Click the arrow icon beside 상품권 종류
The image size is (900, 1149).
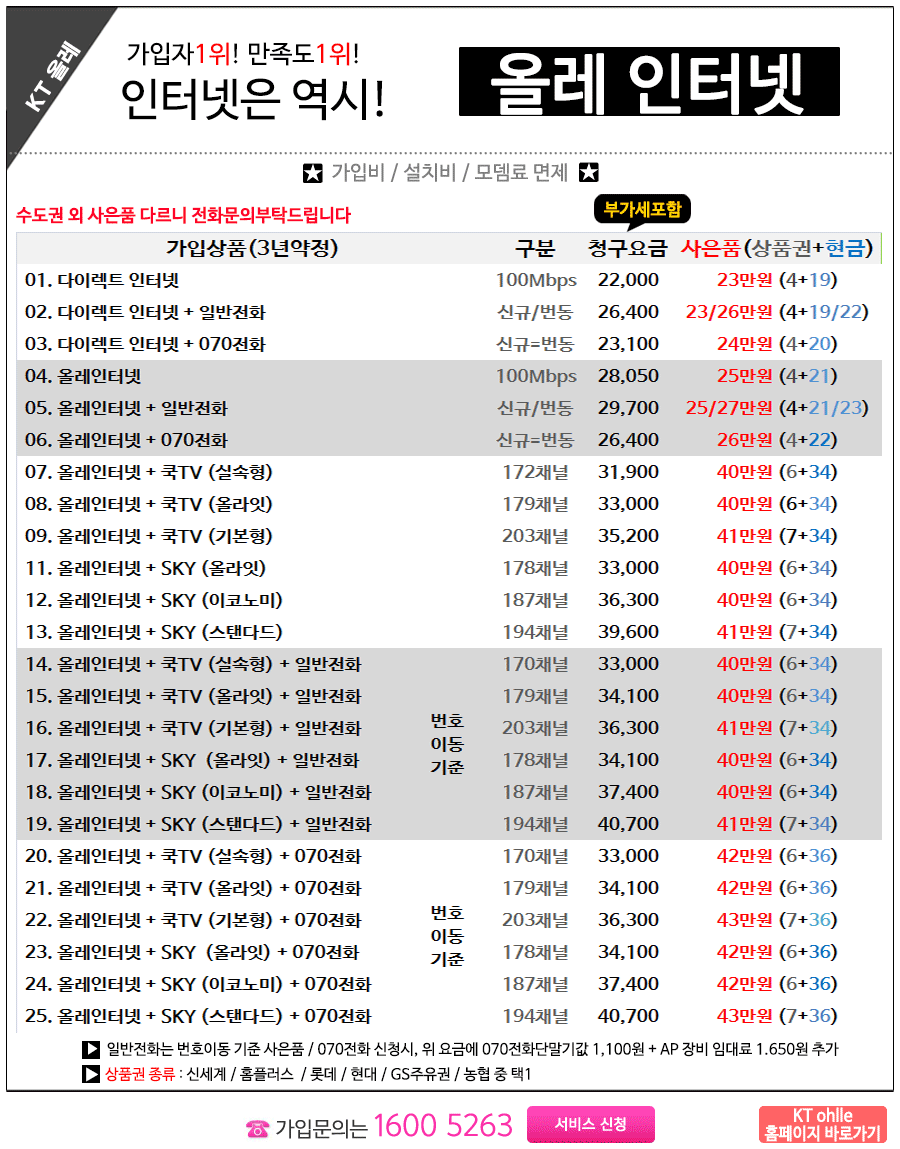point(90,1075)
